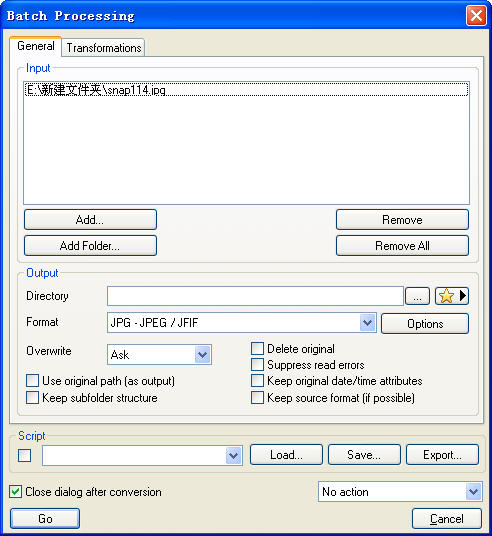Click the Add Folder... button
The height and width of the screenshot is (536, 492).
90,245
